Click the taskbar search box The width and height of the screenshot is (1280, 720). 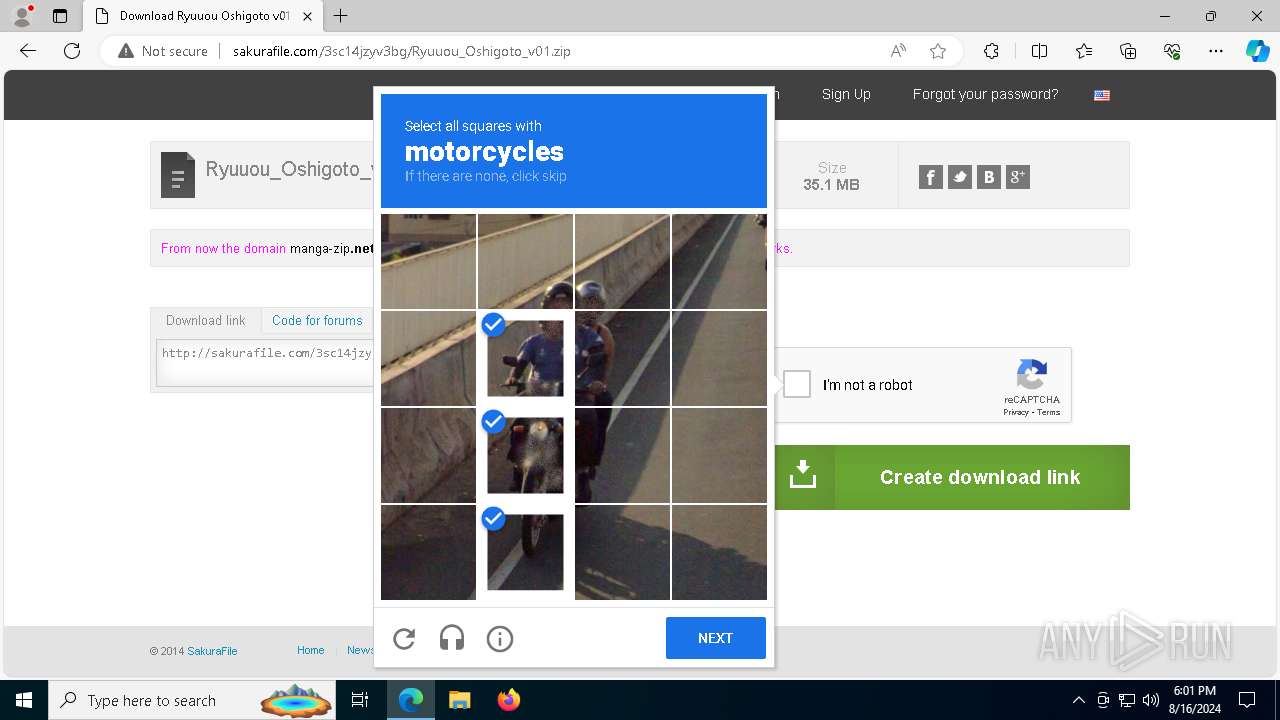click(192, 700)
